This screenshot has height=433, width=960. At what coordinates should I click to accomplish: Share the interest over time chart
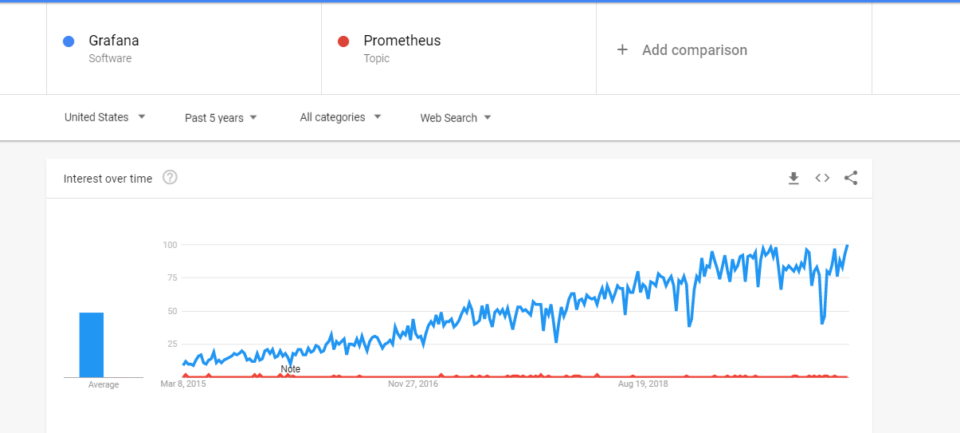(850, 178)
